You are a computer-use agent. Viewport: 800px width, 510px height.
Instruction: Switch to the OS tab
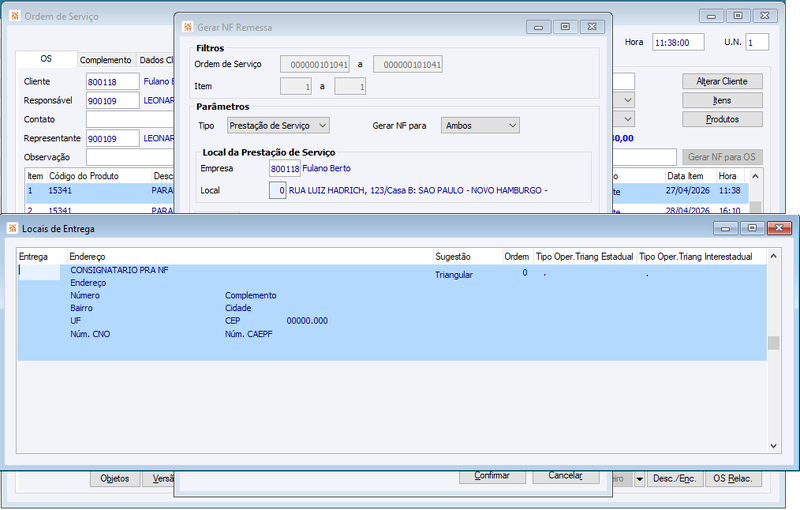(46, 59)
